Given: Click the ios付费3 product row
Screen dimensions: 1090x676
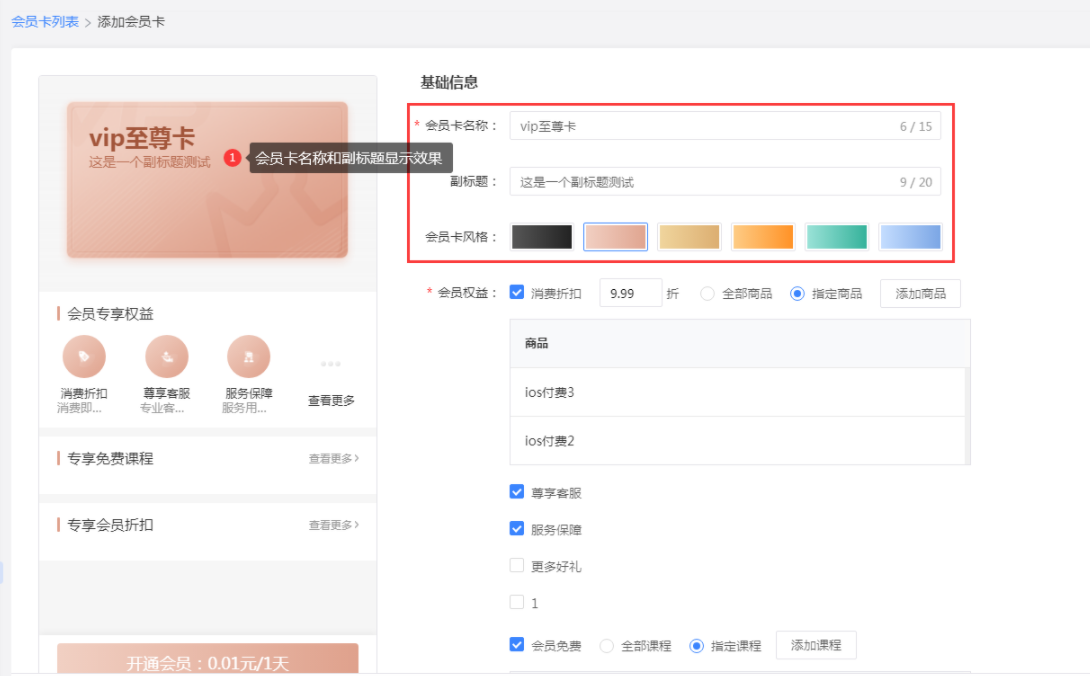Looking at the screenshot, I should (x=738, y=392).
